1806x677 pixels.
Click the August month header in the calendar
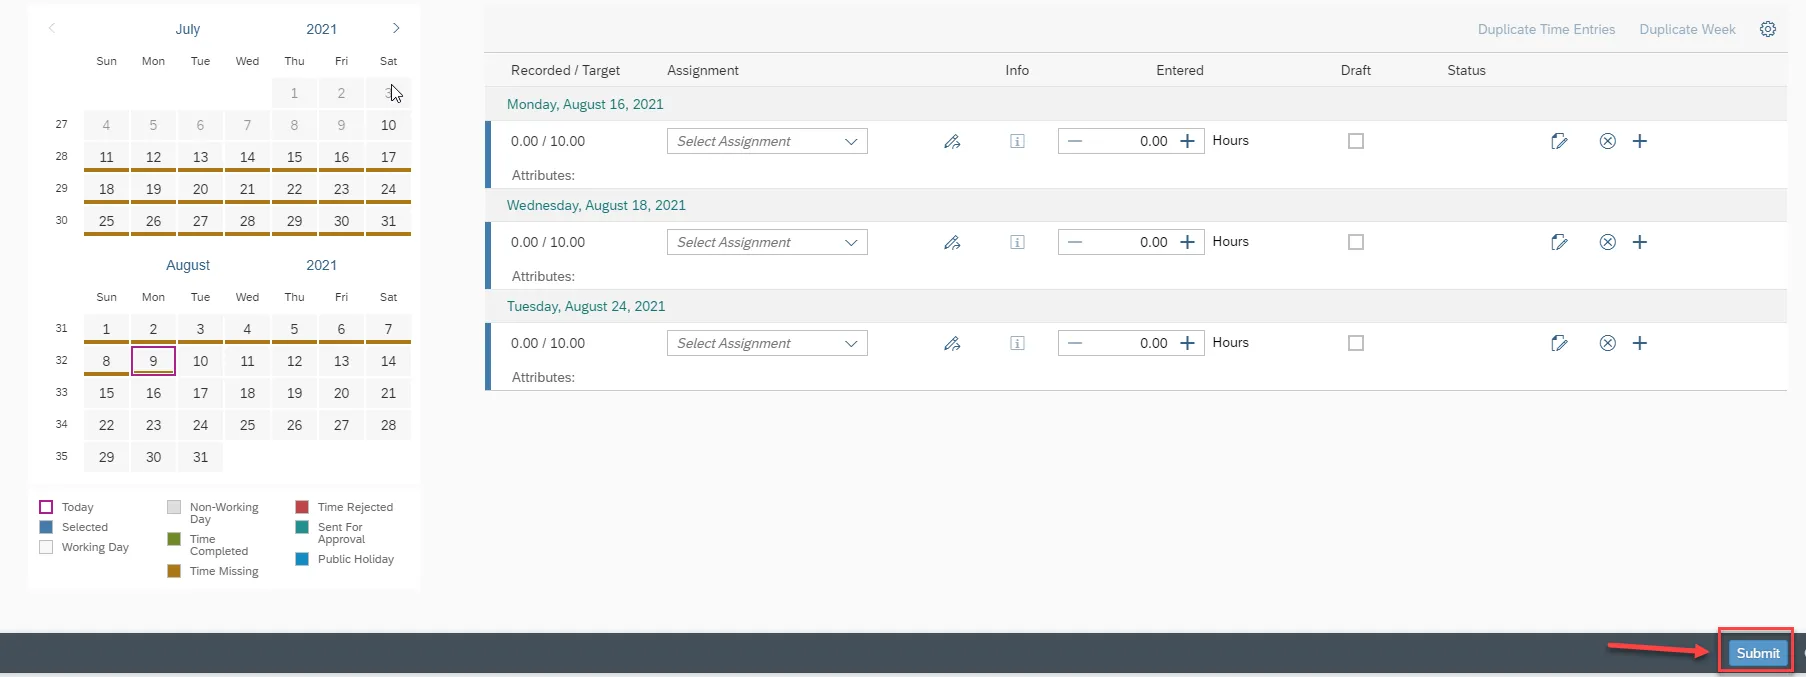tap(188, 265)
